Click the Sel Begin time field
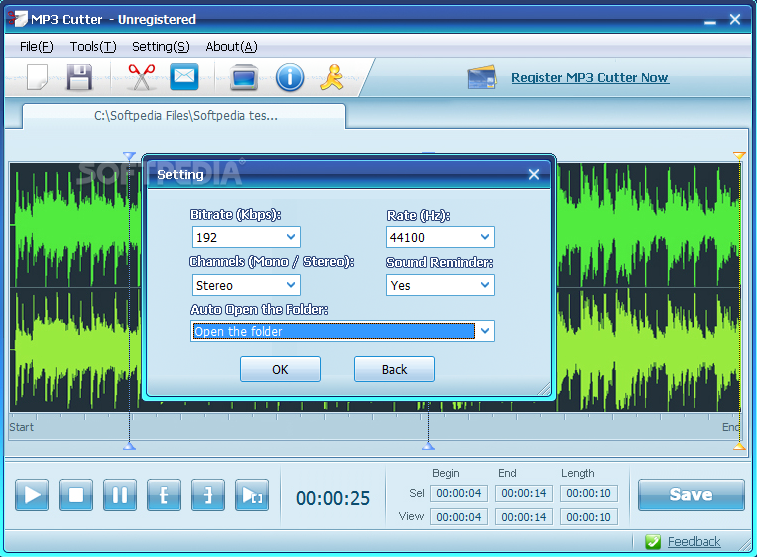The width and height of the screenshot is (757, 557). point(459,493)
